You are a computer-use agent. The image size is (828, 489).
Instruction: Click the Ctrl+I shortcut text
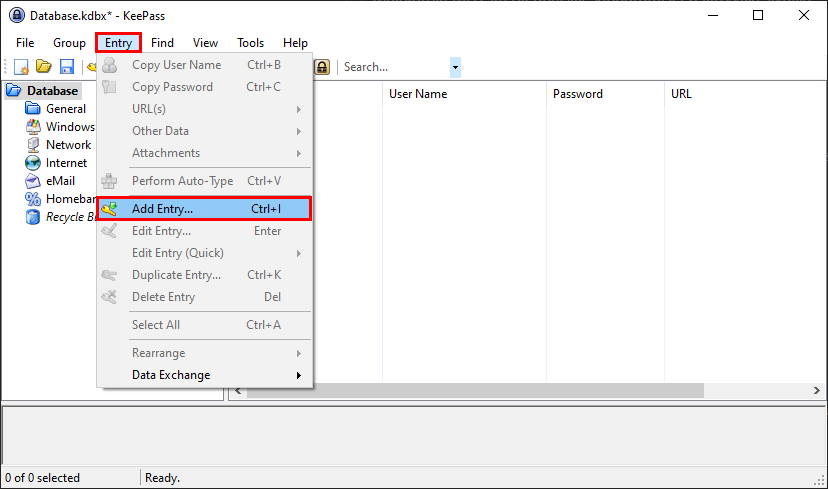(266, 209)
